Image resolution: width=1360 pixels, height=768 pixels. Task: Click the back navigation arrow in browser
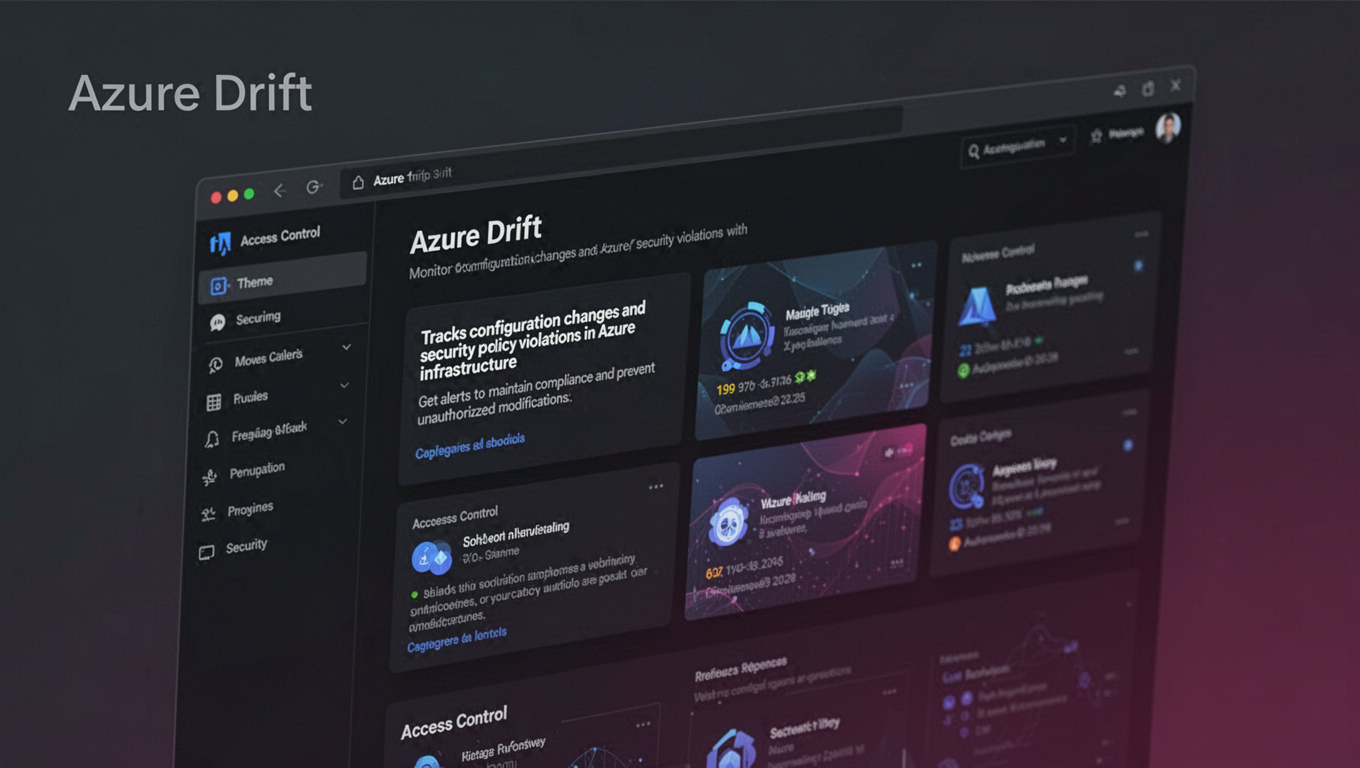point(280,191)
